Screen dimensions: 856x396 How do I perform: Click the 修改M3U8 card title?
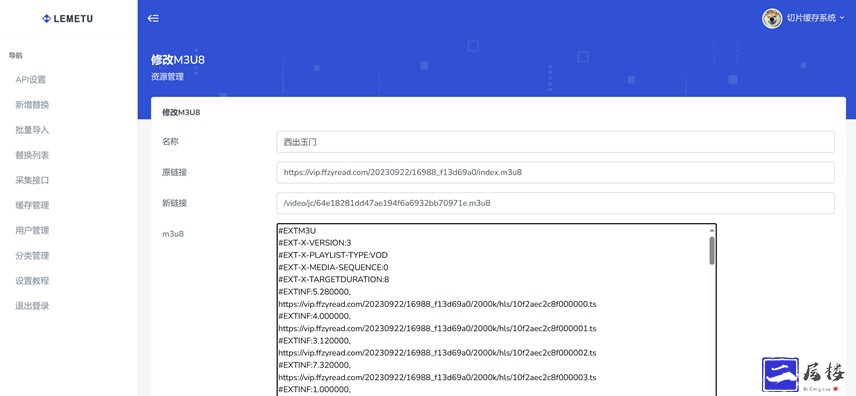pos(181,113)
